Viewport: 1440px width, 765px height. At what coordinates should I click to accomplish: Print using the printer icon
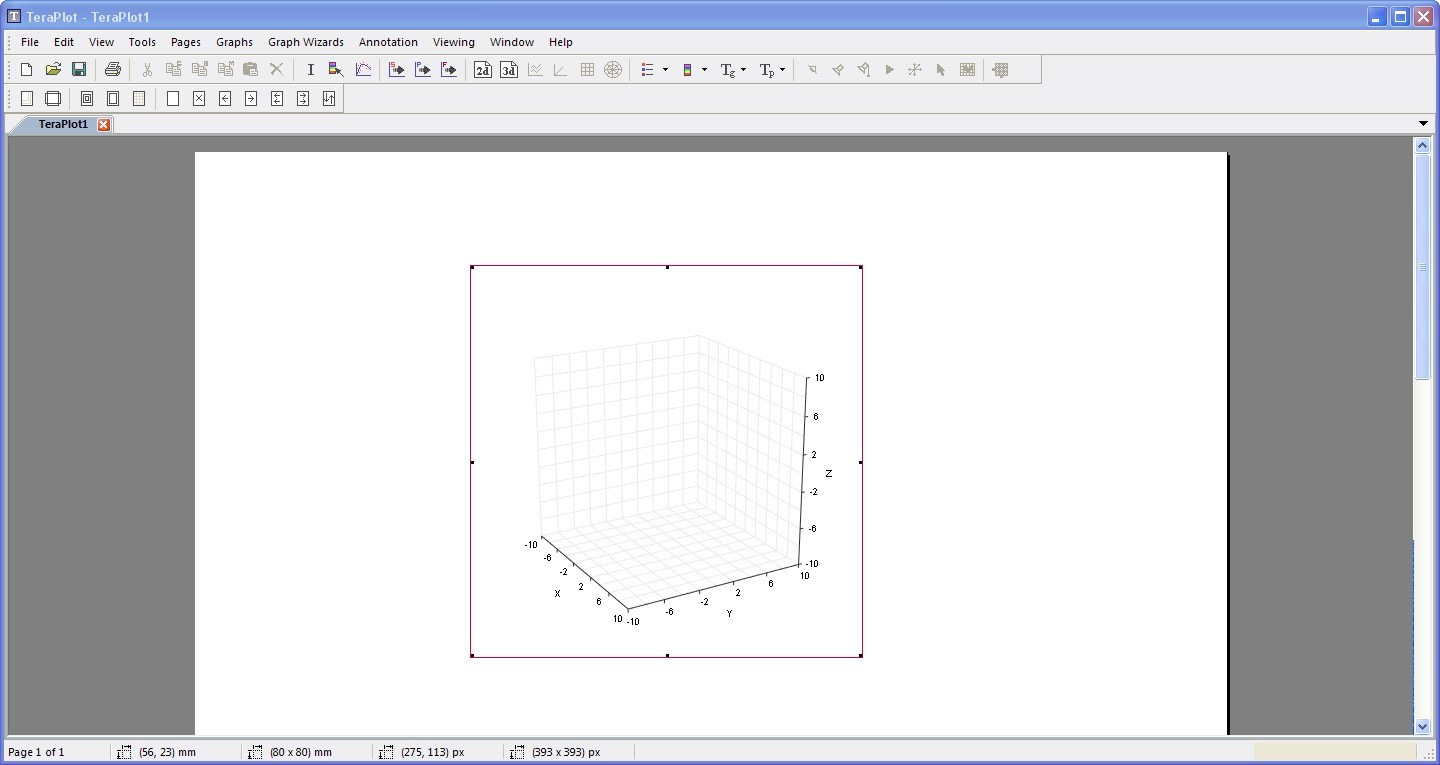pos(113,69)
